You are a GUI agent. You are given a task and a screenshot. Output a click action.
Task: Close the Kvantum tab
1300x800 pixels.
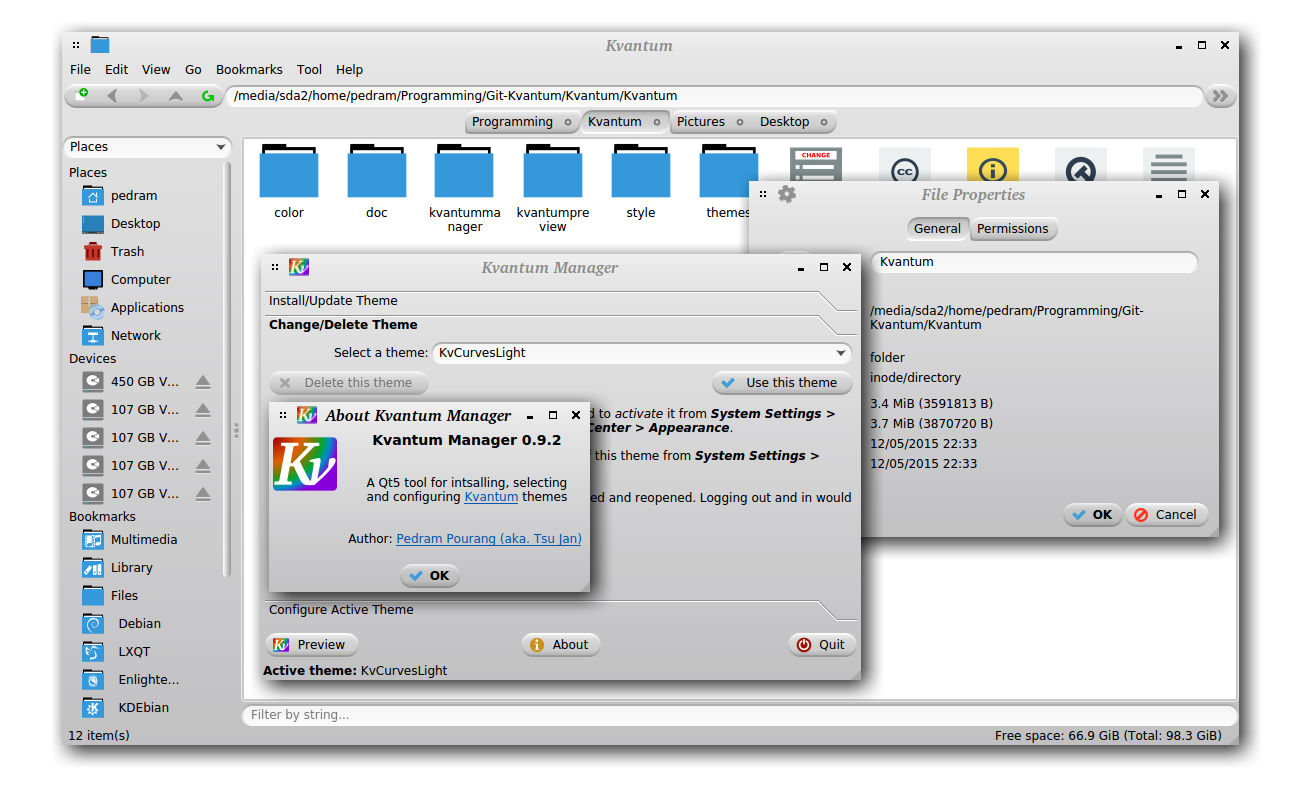(657, 122)
